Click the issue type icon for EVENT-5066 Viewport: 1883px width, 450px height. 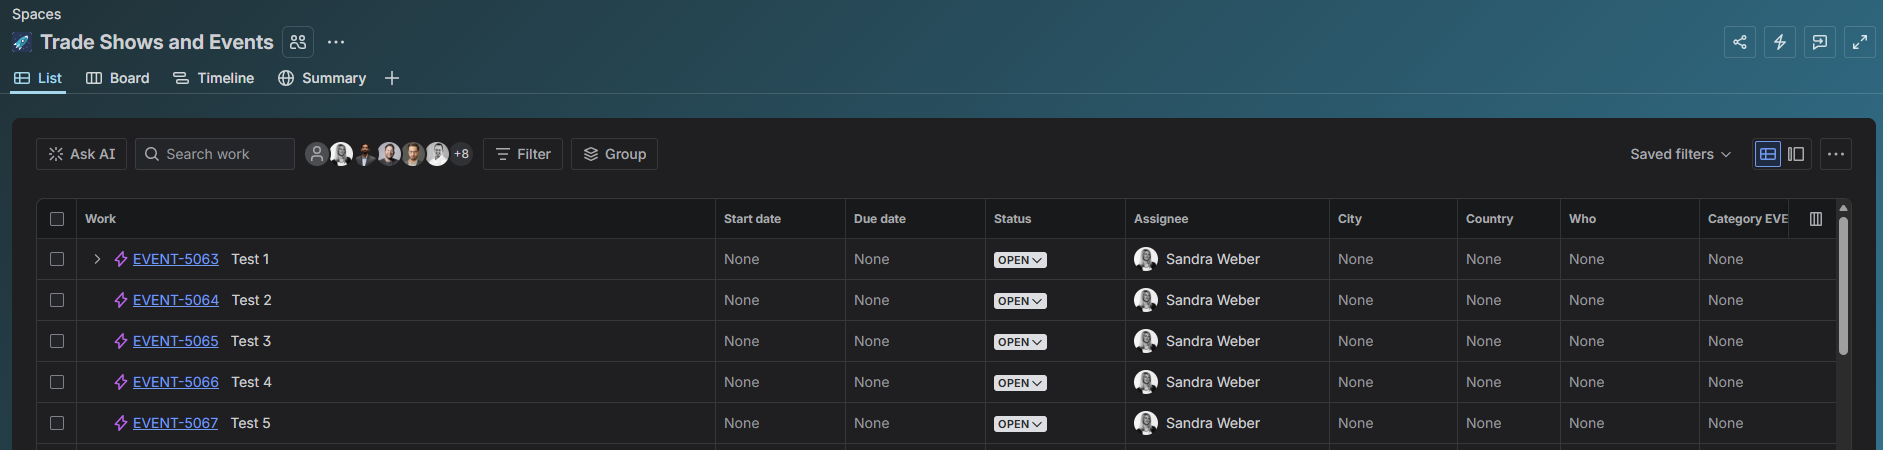(121, 382)
